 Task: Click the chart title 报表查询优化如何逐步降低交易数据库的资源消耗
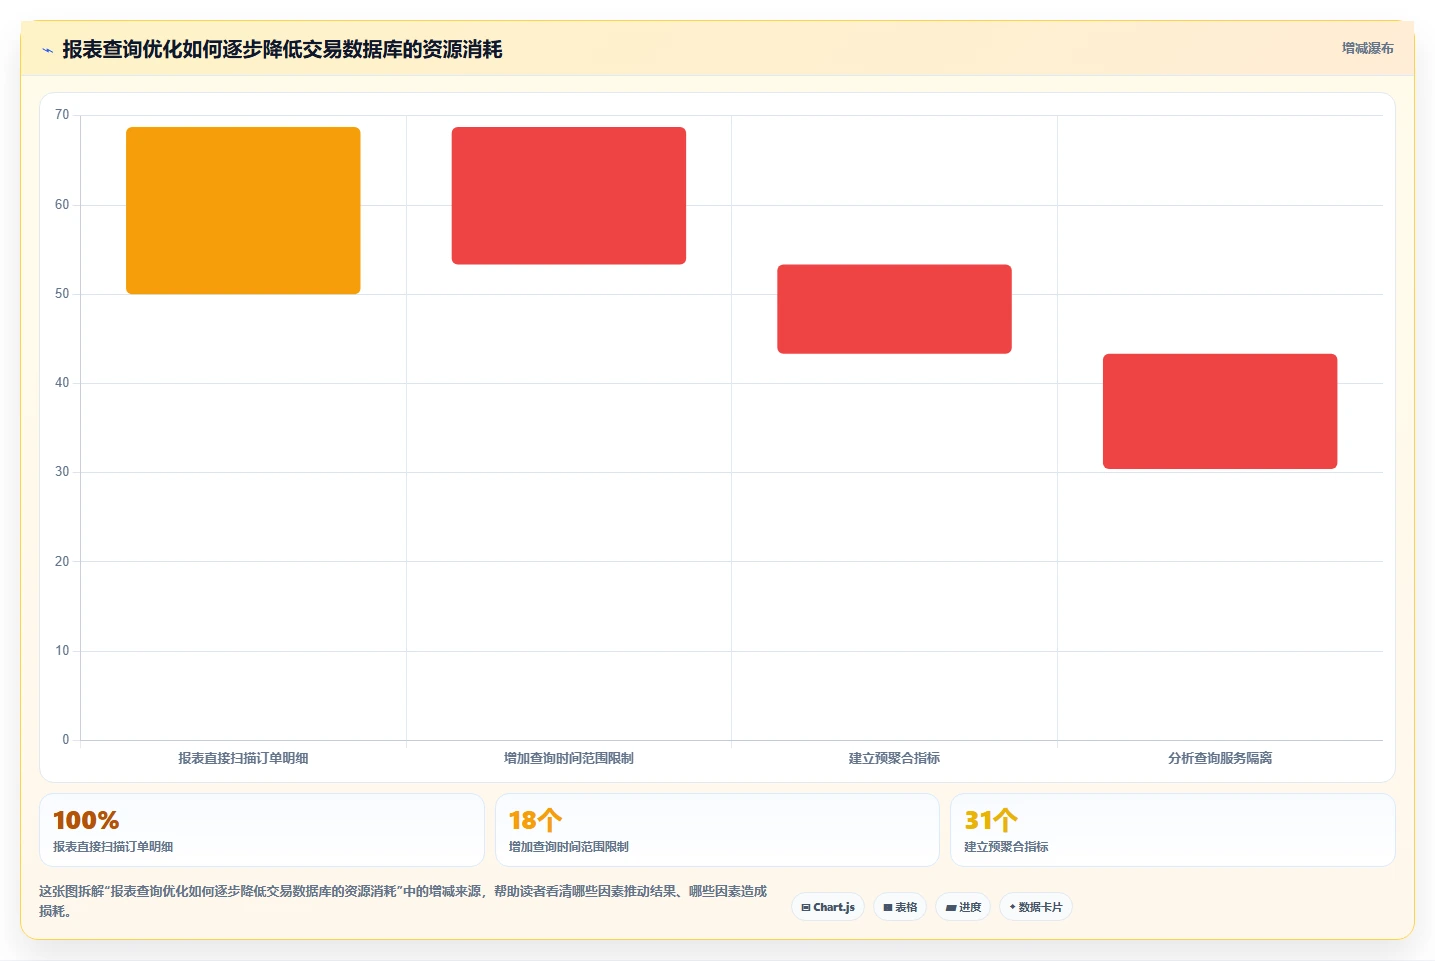tap(282, 49)
